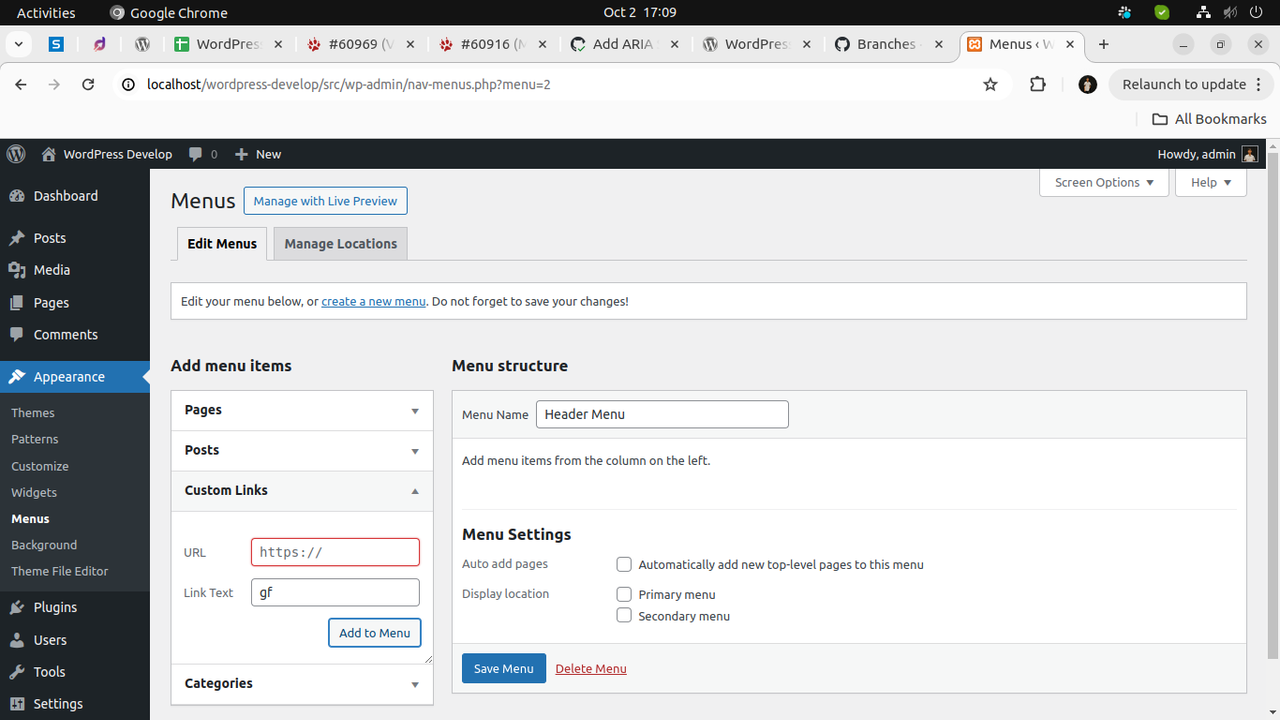1280x720 pixels.
Task: Click the Delete Menu link
Action: click(591, 668)
